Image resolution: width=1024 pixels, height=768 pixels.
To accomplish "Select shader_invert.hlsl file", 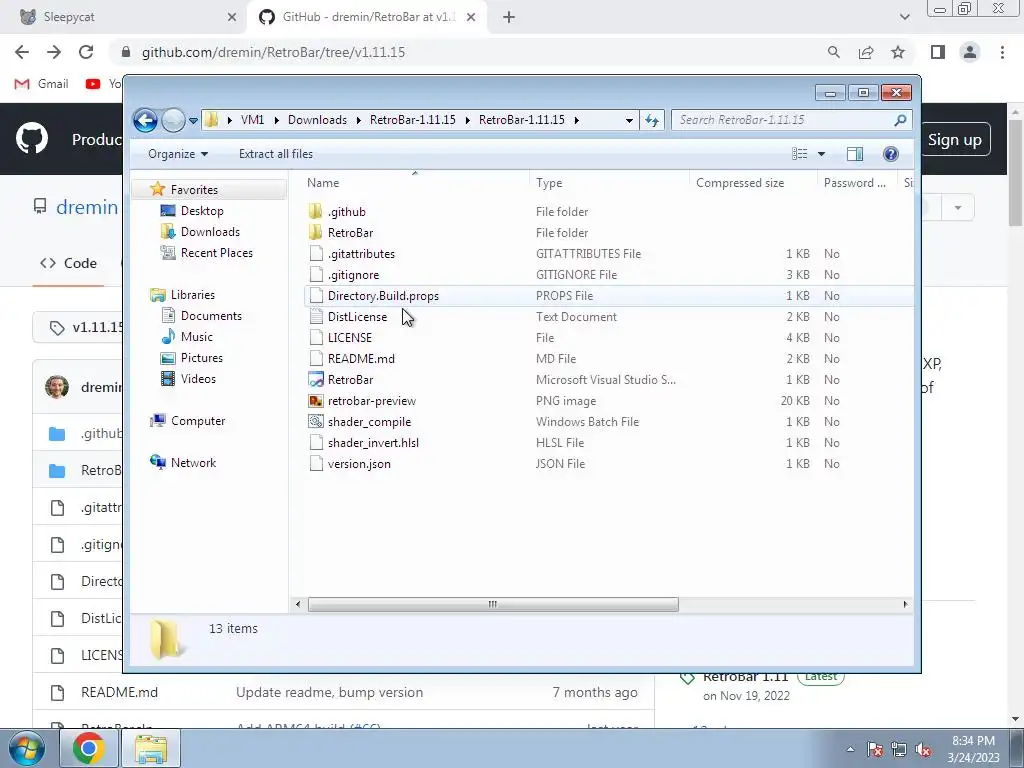I will (373, 443).
